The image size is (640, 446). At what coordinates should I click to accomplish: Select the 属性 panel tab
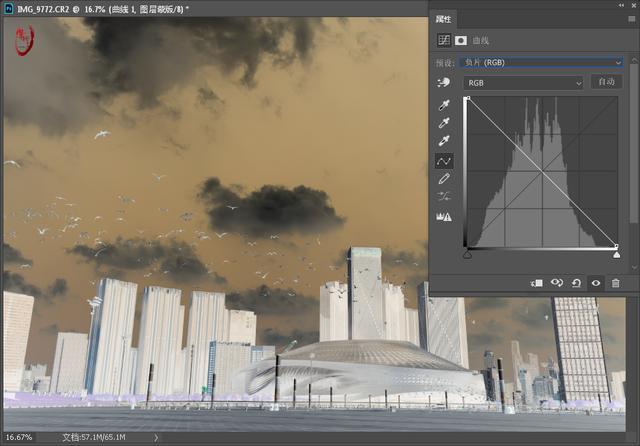point(444,19)
